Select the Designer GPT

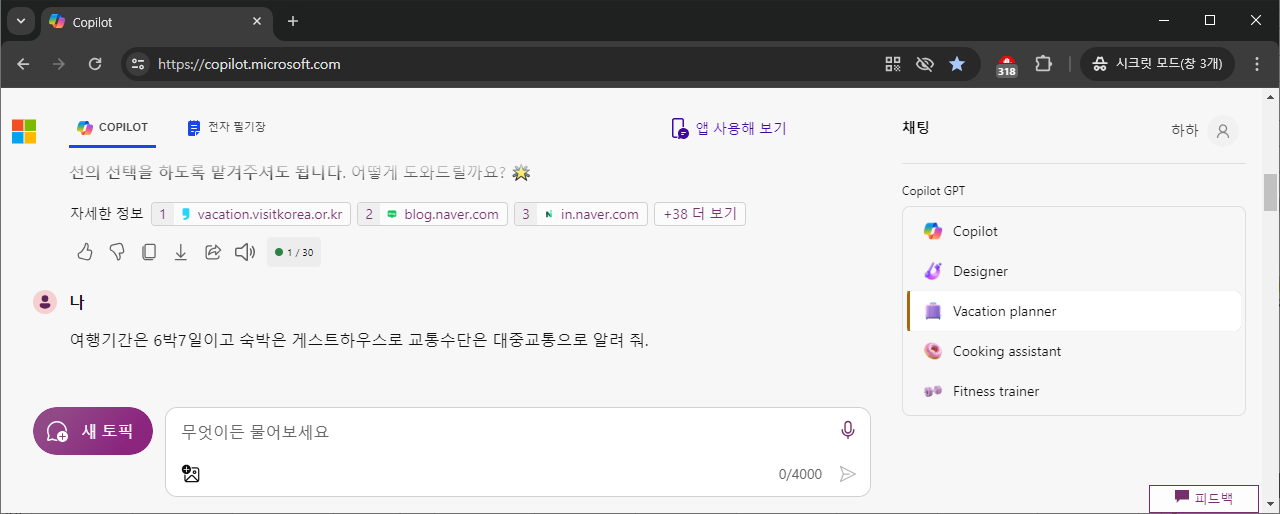click(x=1074, y=271)
